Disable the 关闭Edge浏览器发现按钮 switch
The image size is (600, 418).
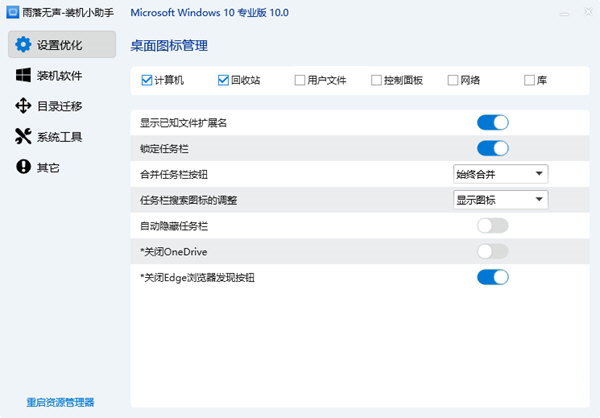click(x=493, y=277)
